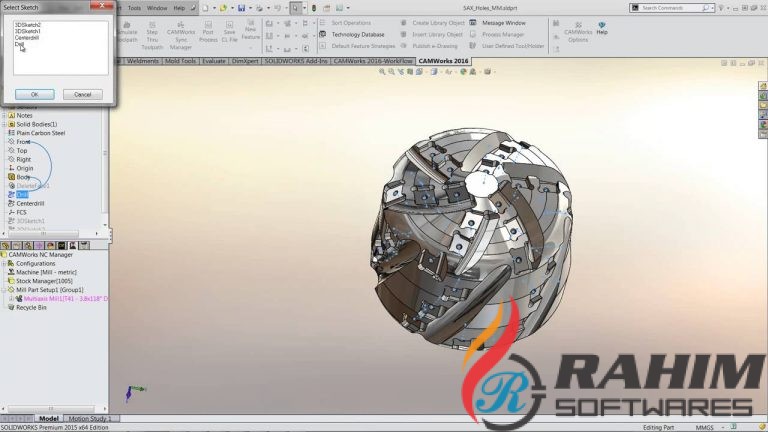Image resolution: width=768 pixels, height=432 pixels.
Task: Click Sort Operations command
Action: [x=346, y=23]
